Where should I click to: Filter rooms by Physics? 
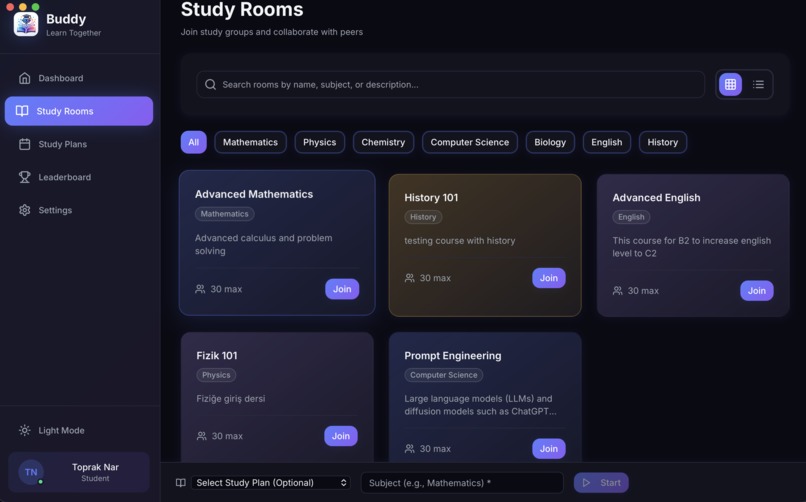point(319,142)
